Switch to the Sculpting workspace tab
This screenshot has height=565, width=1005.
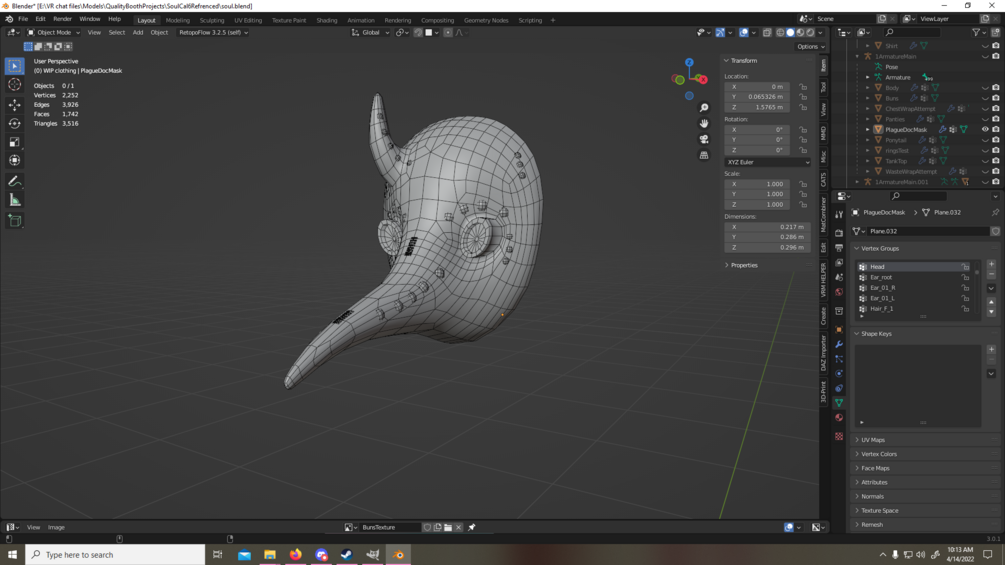click(x=212, y=20)
